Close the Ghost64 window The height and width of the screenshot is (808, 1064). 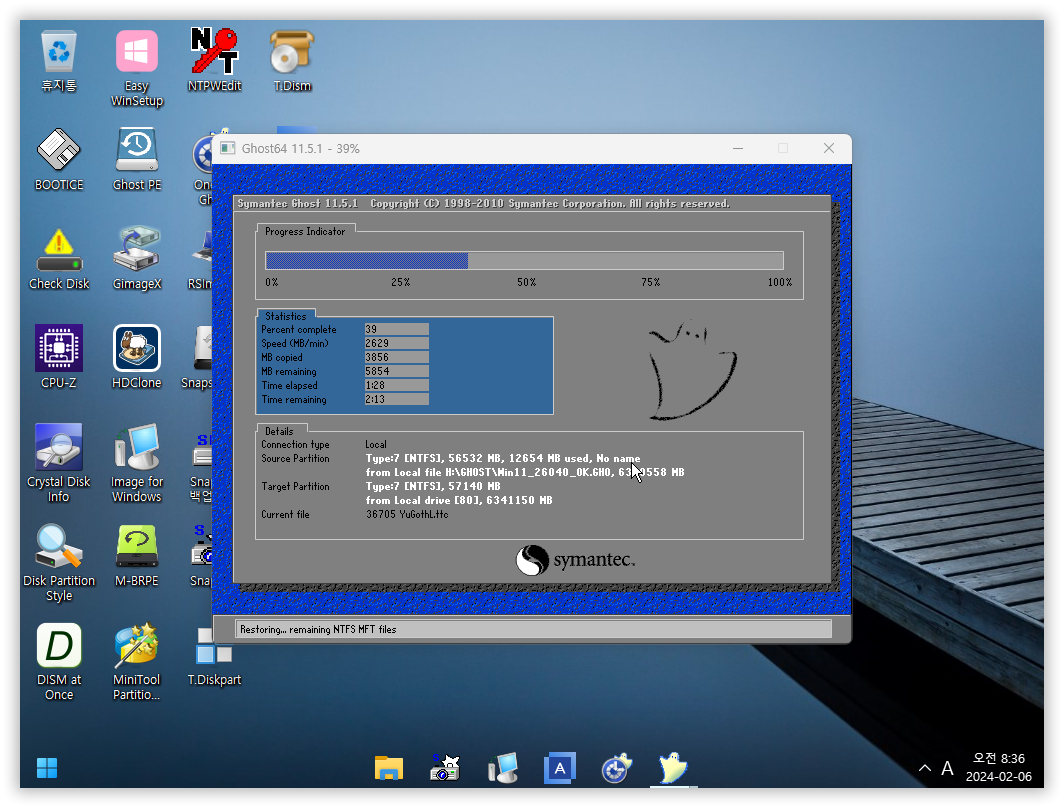(x=829, y=149)
